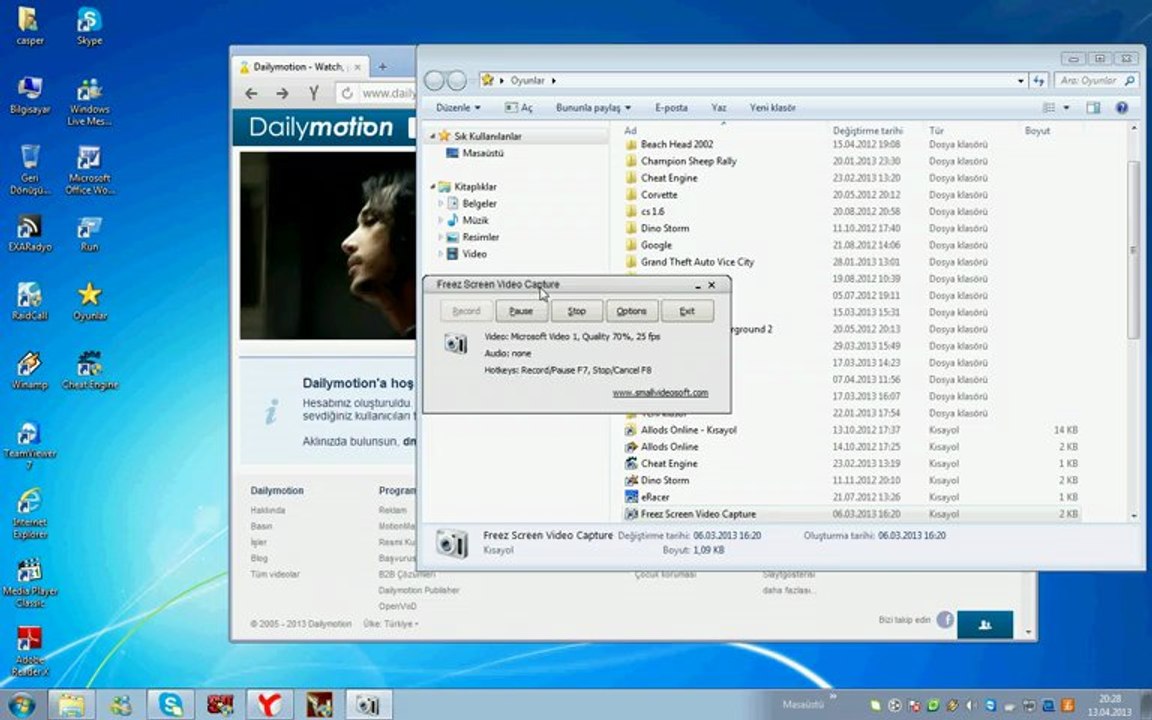Open the view options dropdown arrow
1152x720 pixels.
tap(1066, 107)
